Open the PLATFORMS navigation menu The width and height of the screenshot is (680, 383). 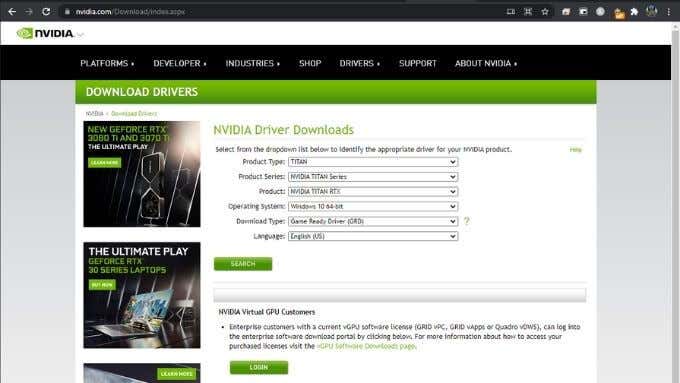107,63
